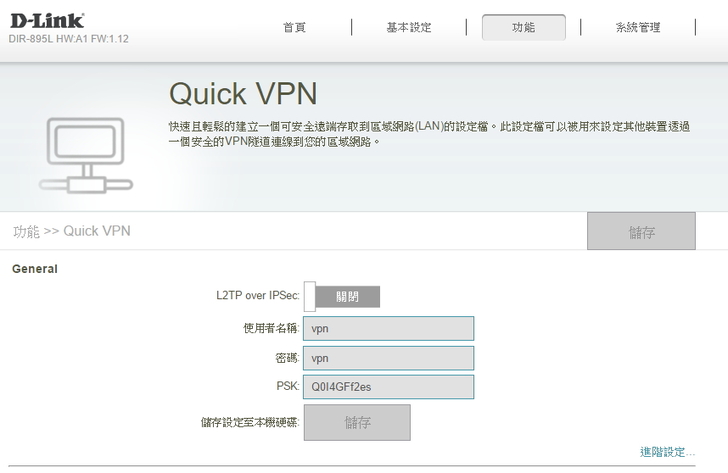Viewport: 728px width, 473px height.
Task: Click the General section header
Action: 35,269
